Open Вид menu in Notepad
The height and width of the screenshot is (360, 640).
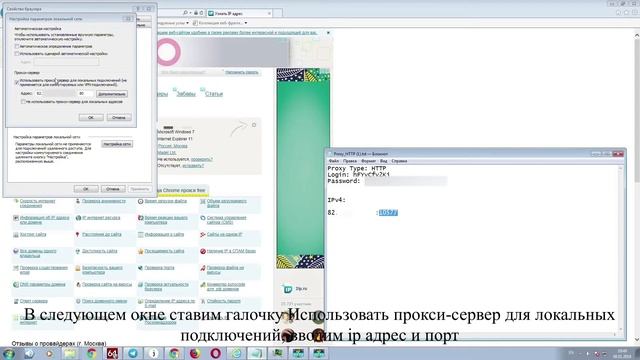click(384, 161)
